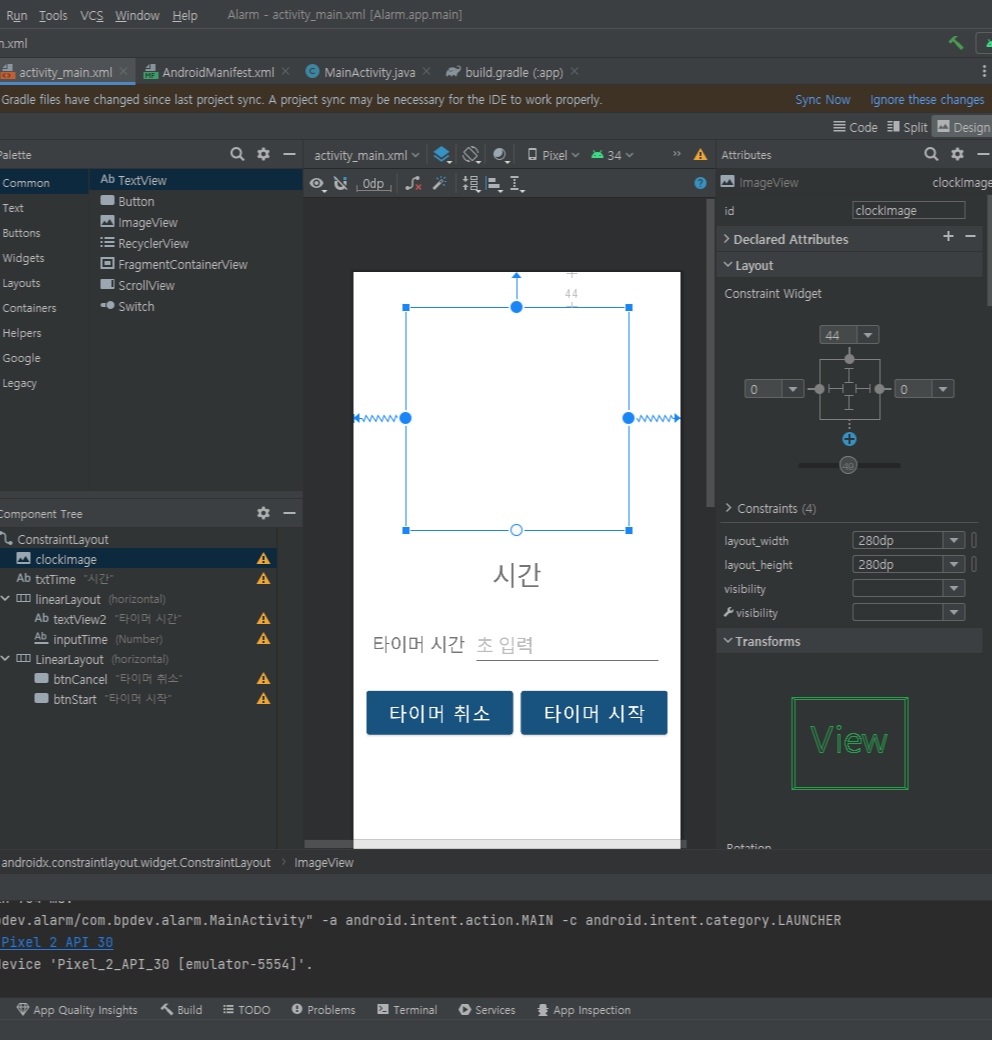Image resolution: width=992 pixels, height=1040 pixels.
Task: Open the Guidelines helper icon
Action: point(517,184)
